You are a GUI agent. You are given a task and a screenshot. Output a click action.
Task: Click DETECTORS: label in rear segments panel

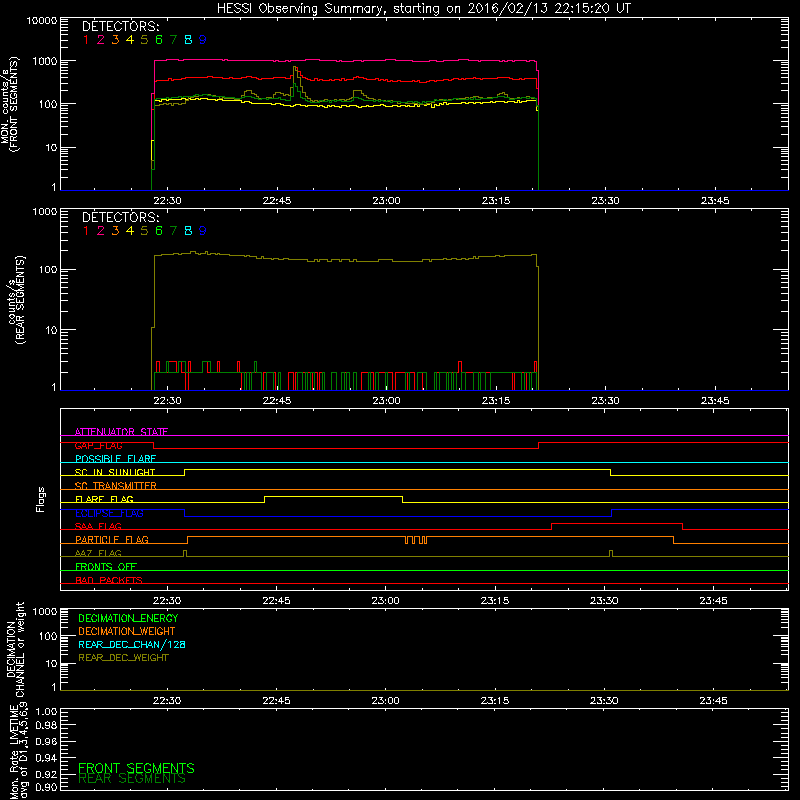121,217
